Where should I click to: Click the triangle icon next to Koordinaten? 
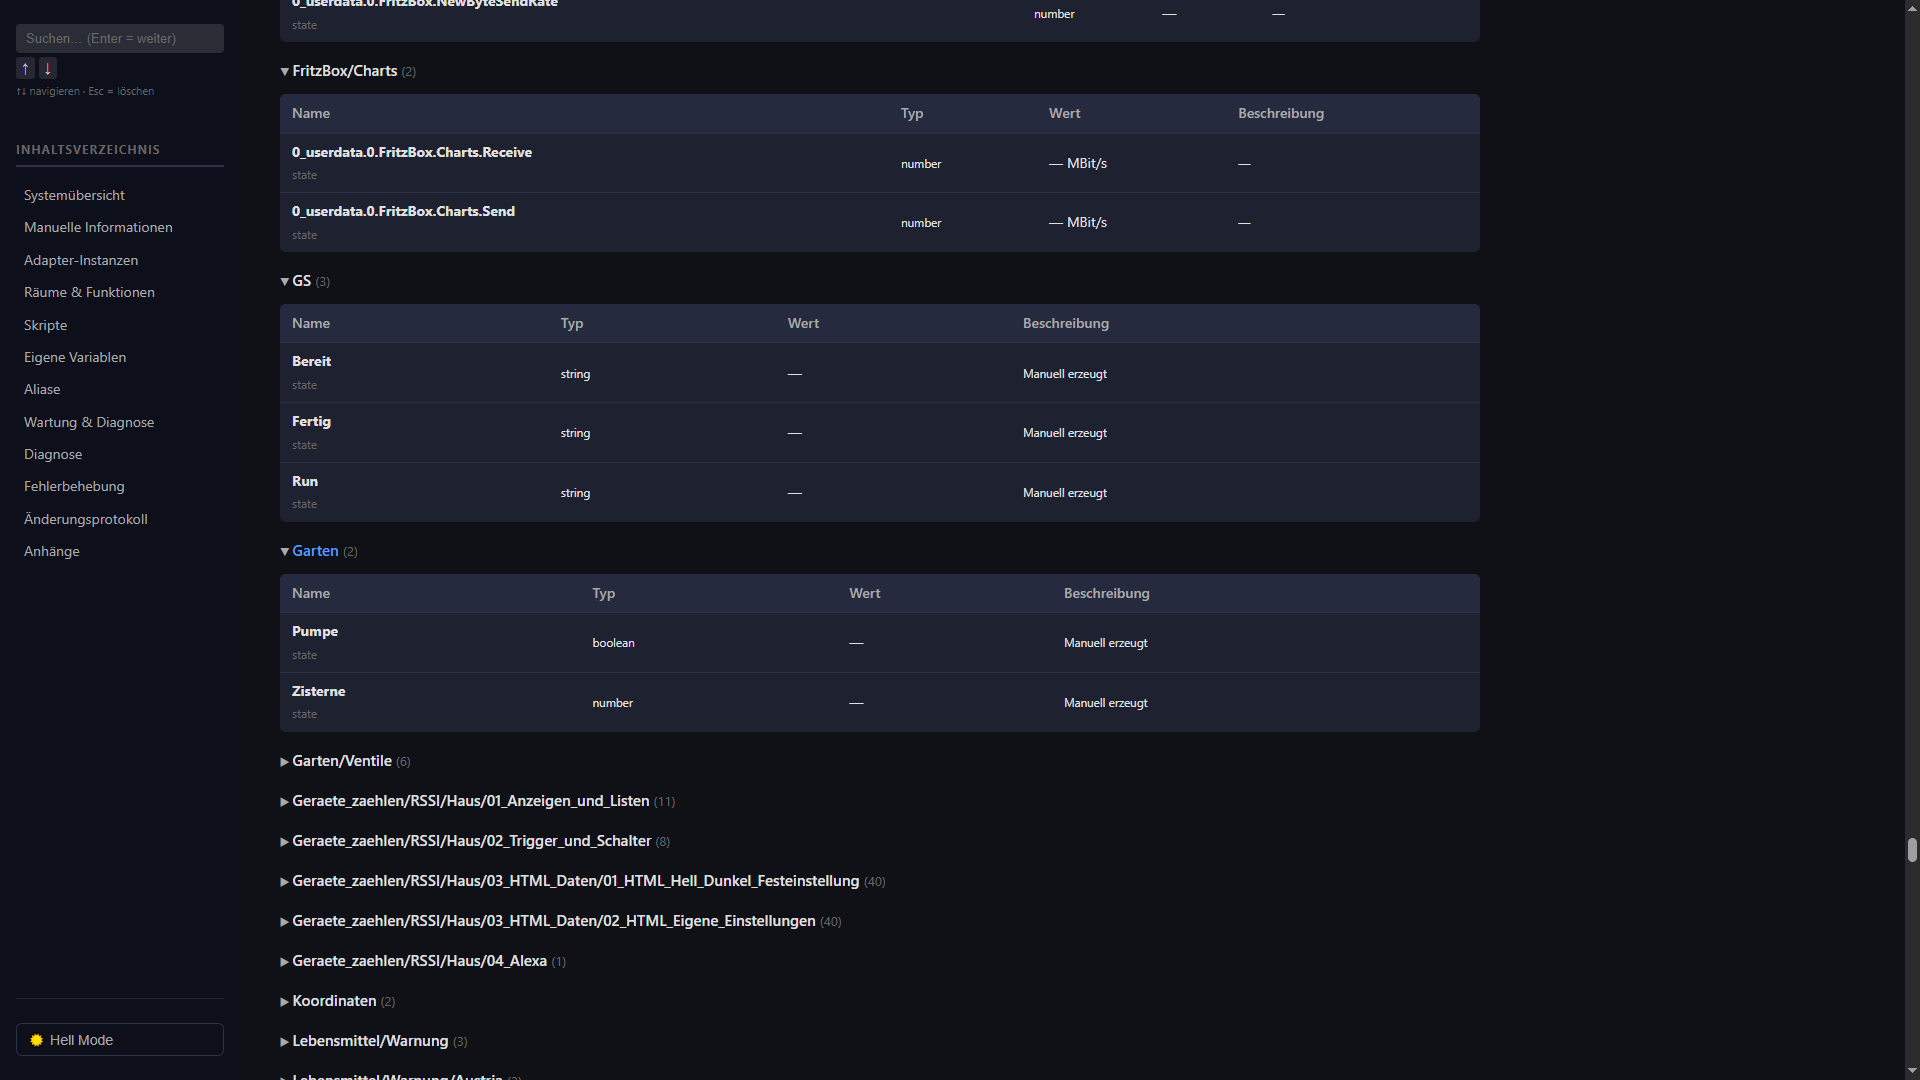[284, 1001]
